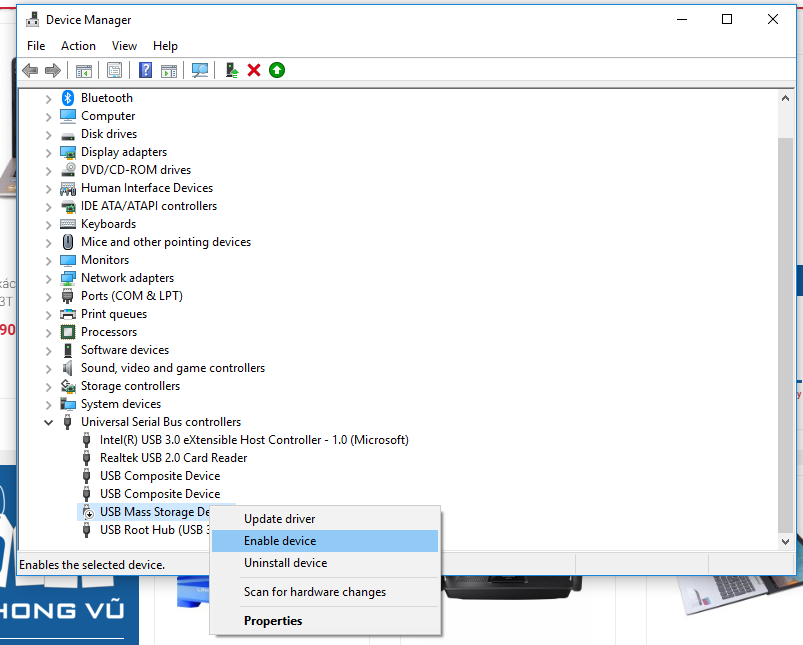Viewport: 803px width, 645px height.
Task: Expand the Display adapters category
Action: click(x=48, y=153)
